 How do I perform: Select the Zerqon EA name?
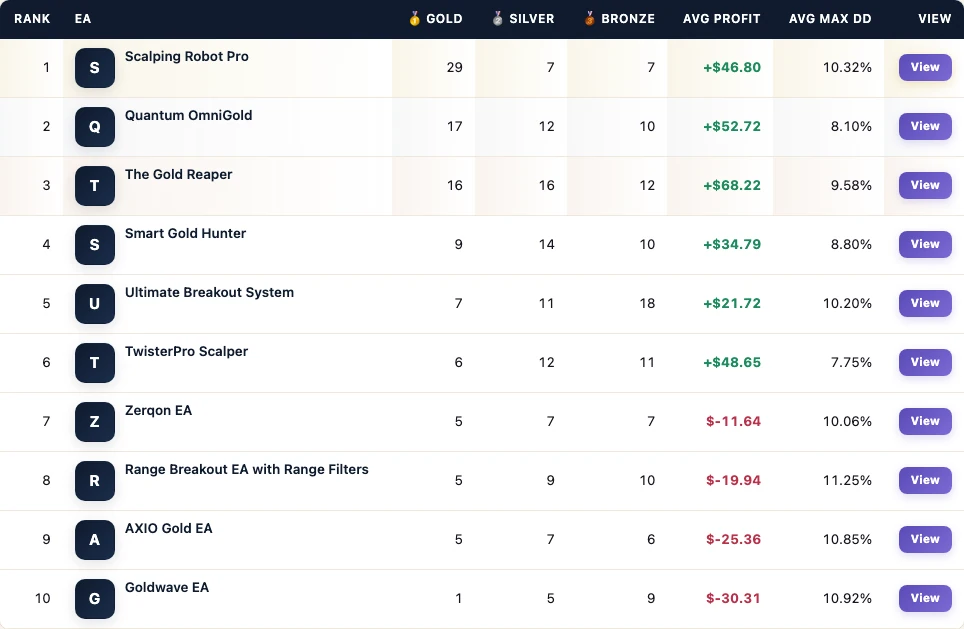159,411
